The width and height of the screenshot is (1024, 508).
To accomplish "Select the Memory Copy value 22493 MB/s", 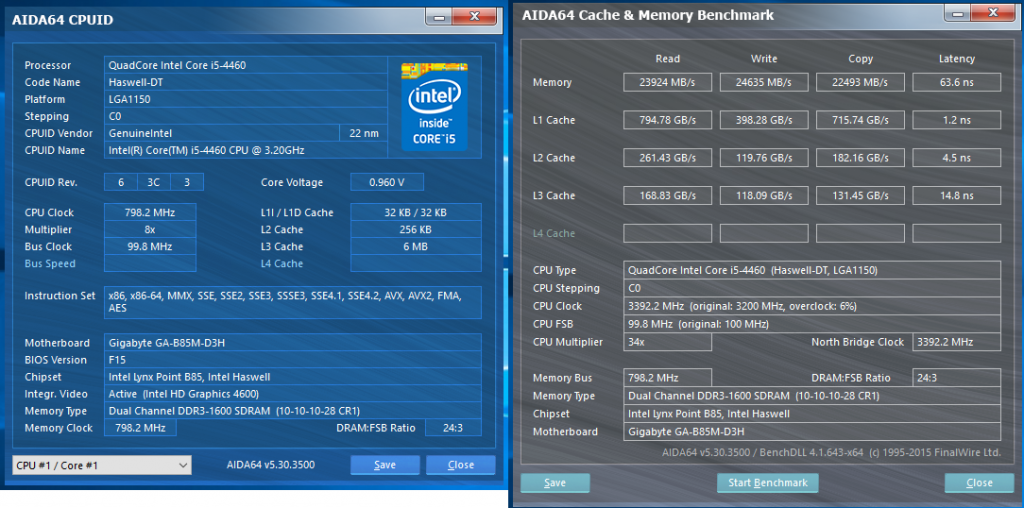I will (860, 82).
